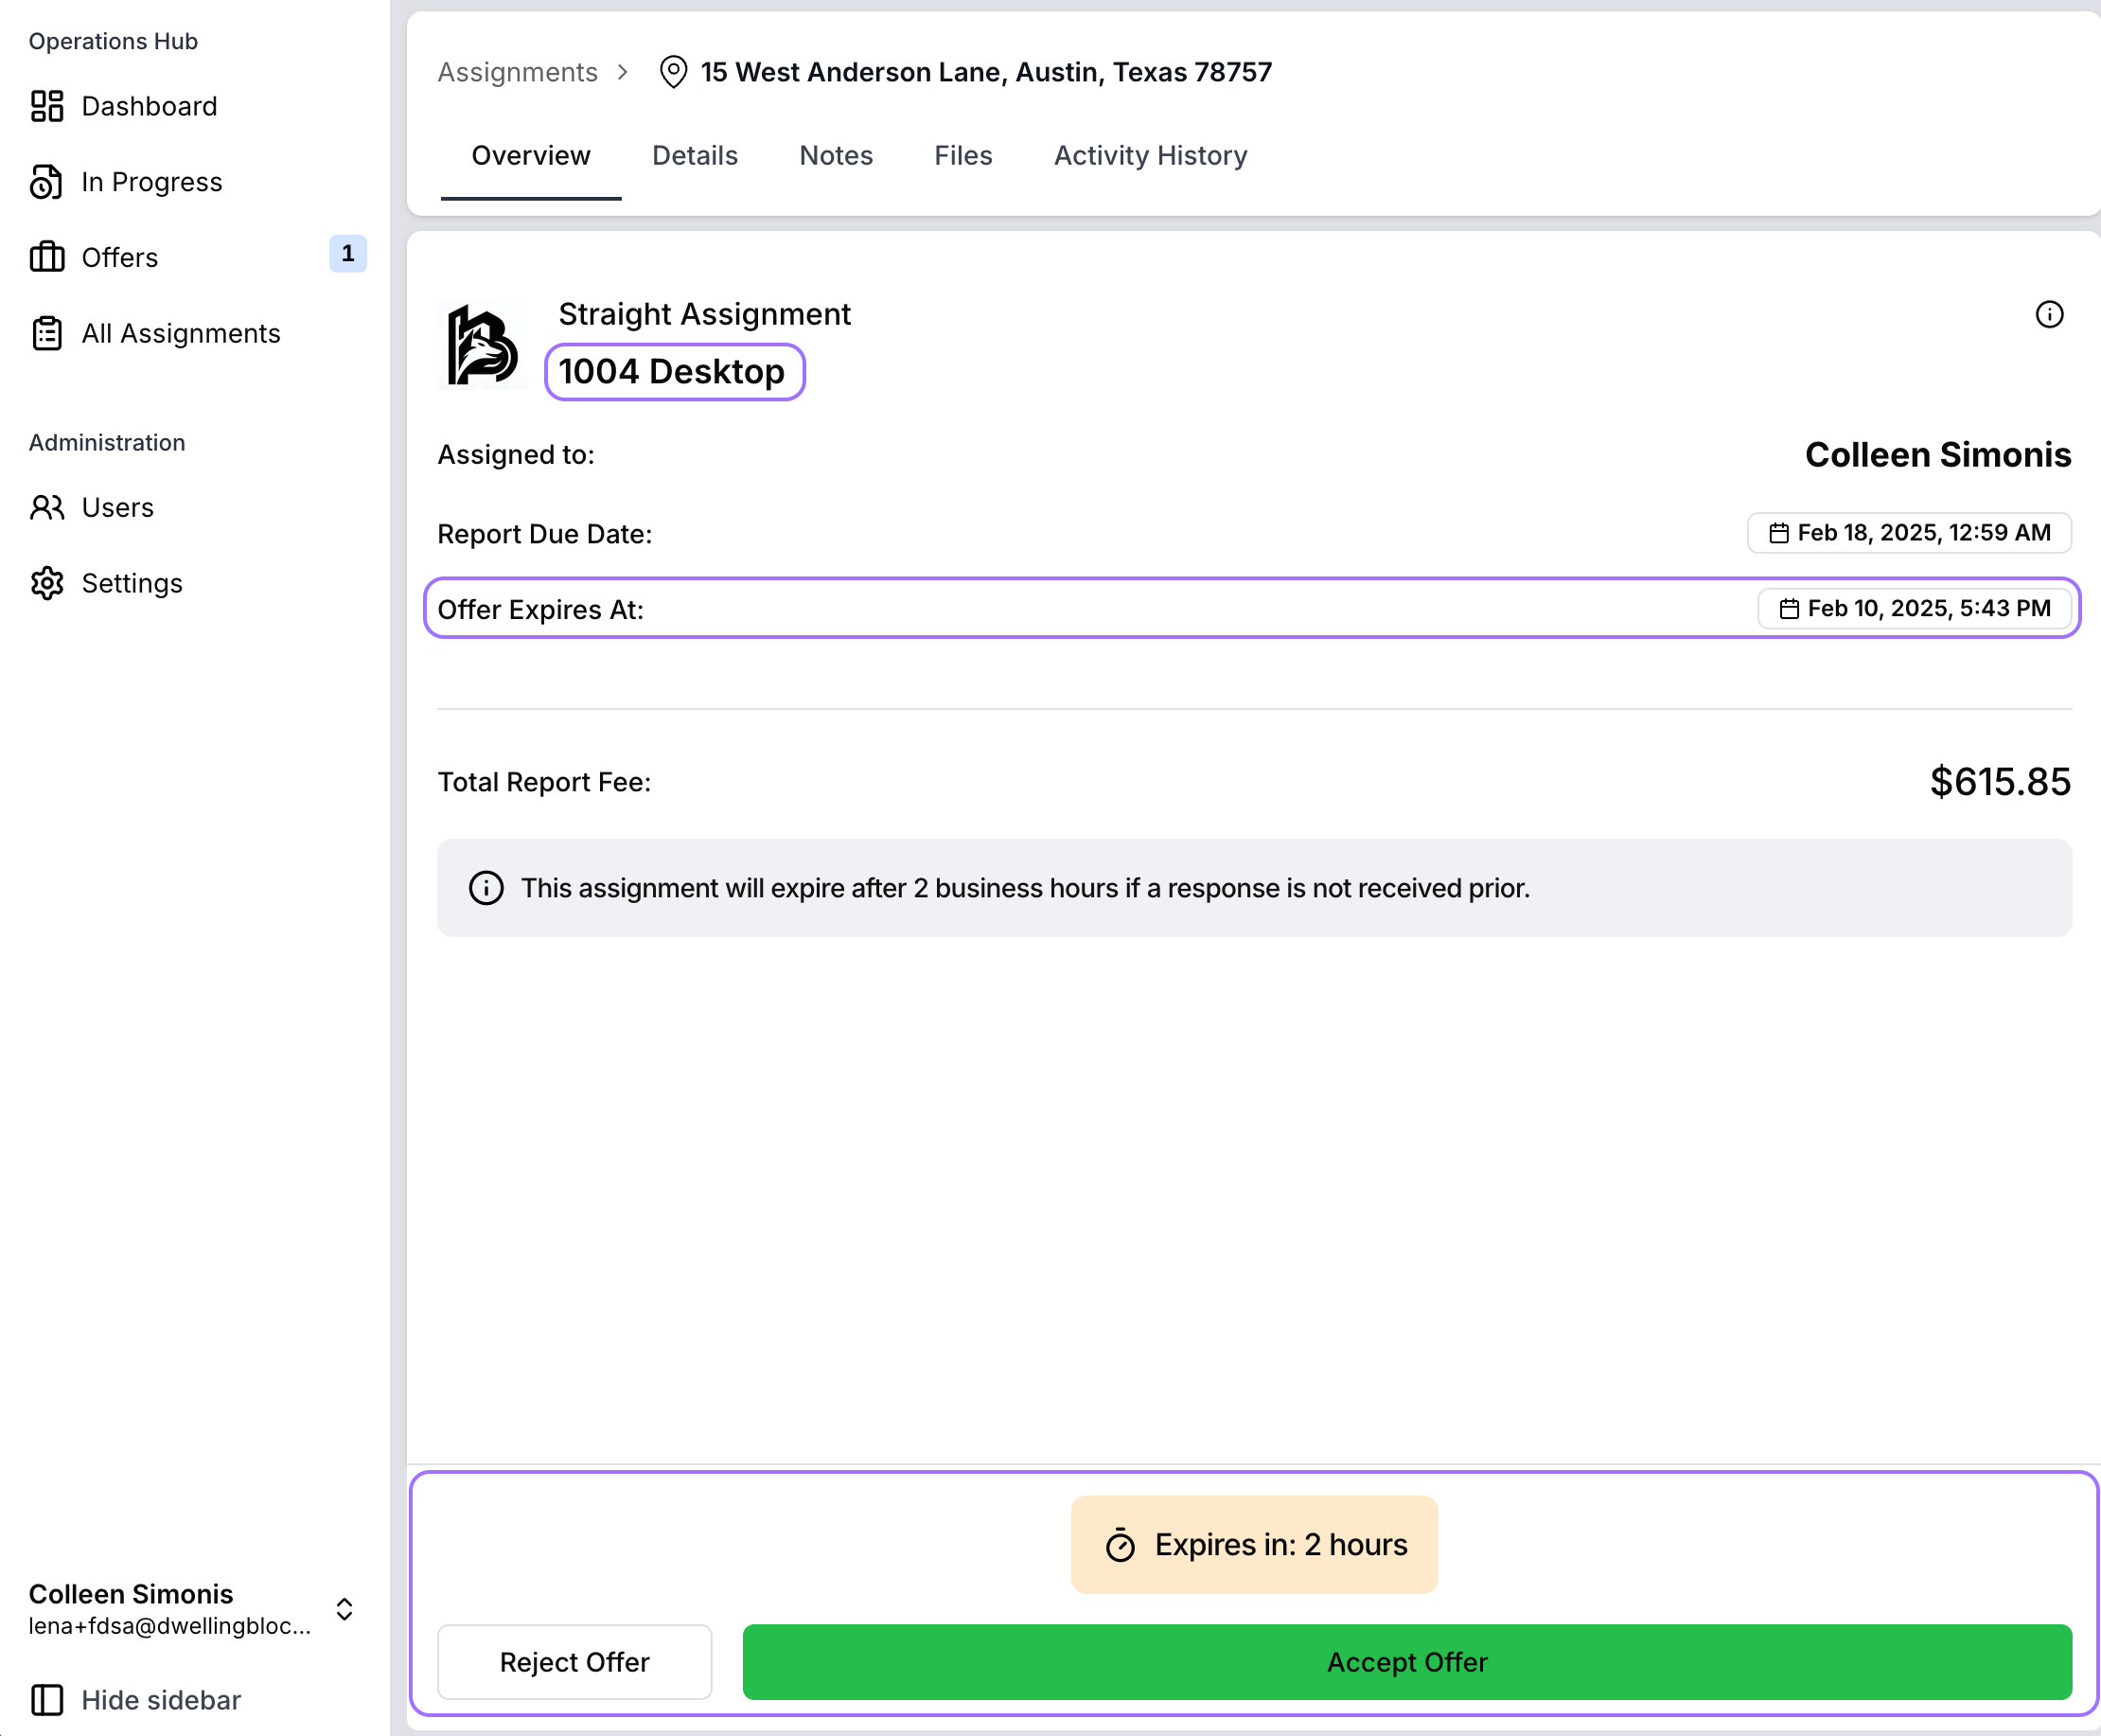Open the Activity History tab

click(1150, 156)
